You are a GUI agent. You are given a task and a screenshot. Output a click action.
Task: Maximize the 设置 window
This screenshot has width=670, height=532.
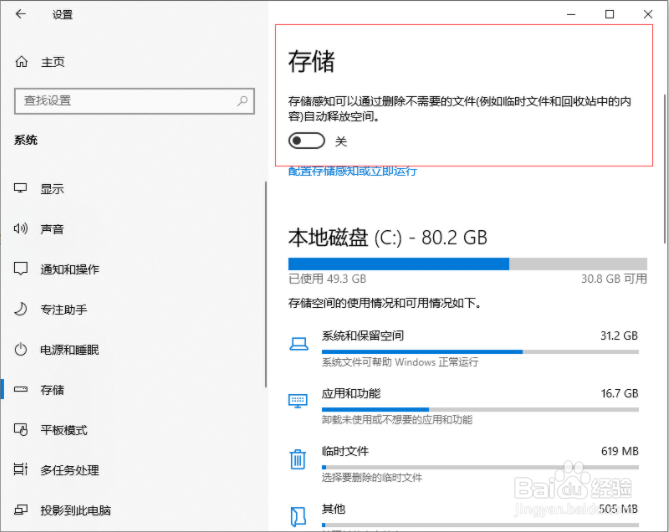pyautogui.click(x=610, y=14)
